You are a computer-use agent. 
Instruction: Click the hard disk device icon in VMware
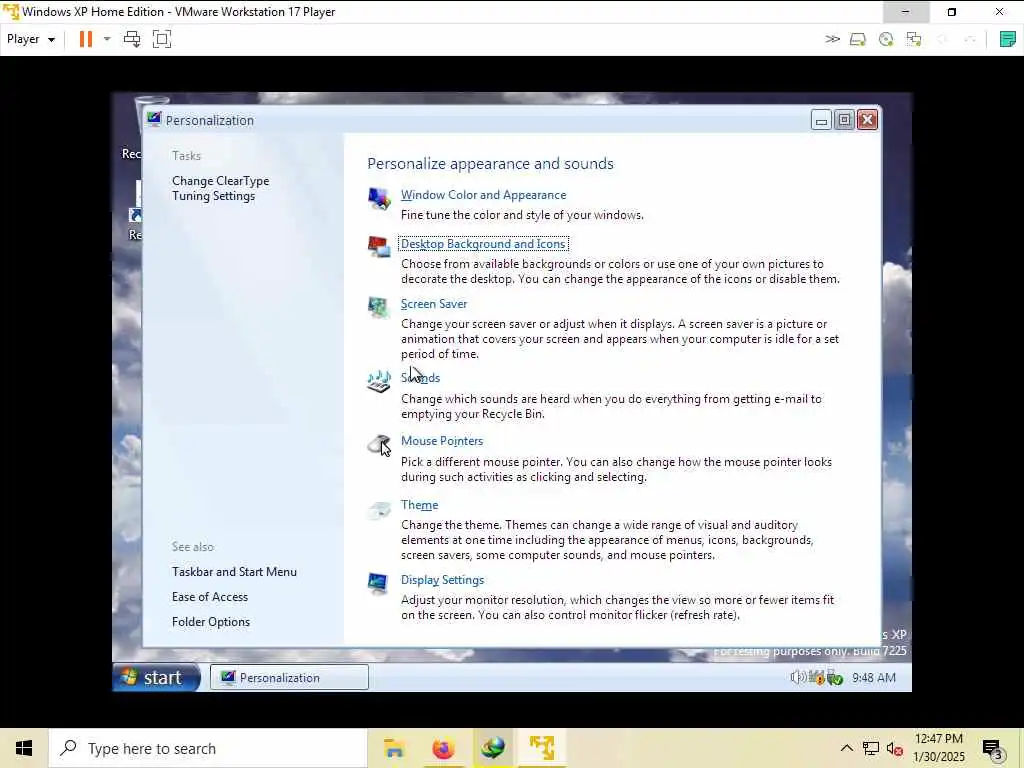(x=857, y=40)
